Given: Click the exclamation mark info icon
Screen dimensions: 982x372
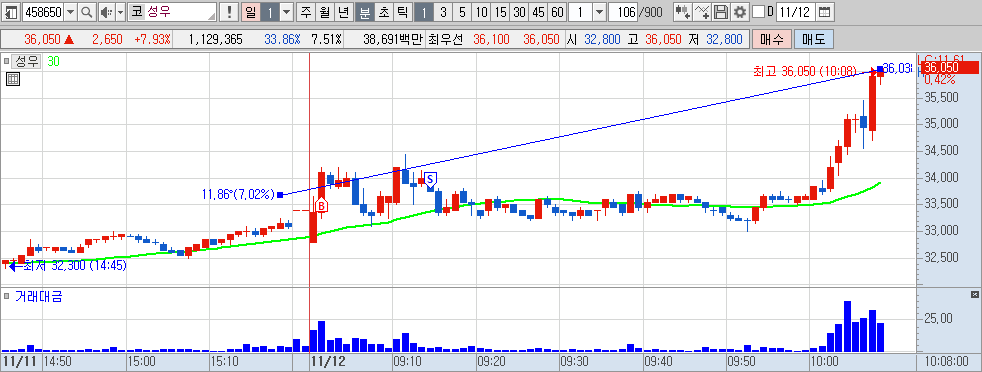Looking at the screenshot, I should point(229,12).
